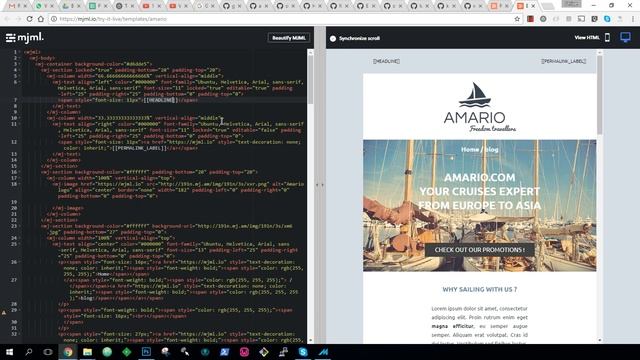The width and height of the screenshot is (640, 360).
Task: Place cursor on editor line 7 with [[HEADLINE]]
Action: pyautogui.click(x=162, y=100)
